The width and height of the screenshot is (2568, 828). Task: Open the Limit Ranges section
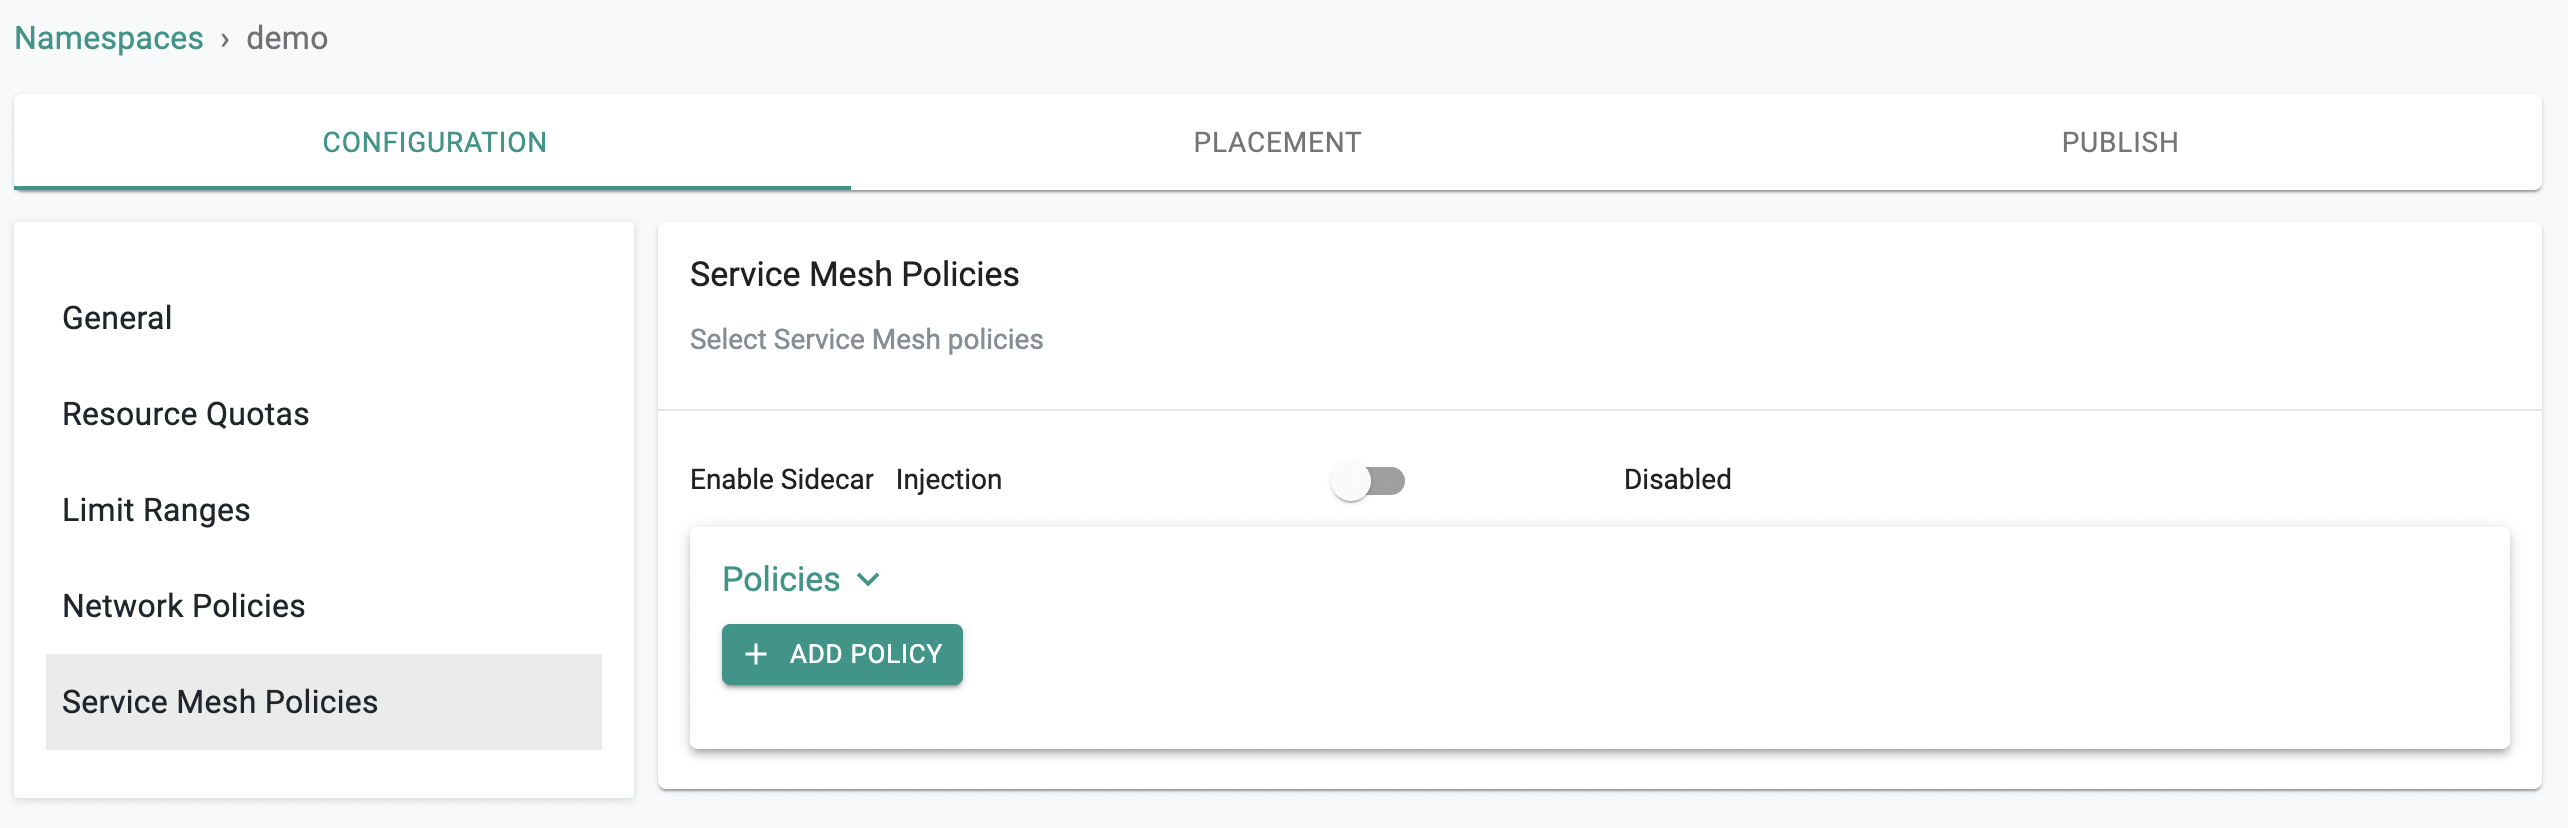(x=324, y=510)
